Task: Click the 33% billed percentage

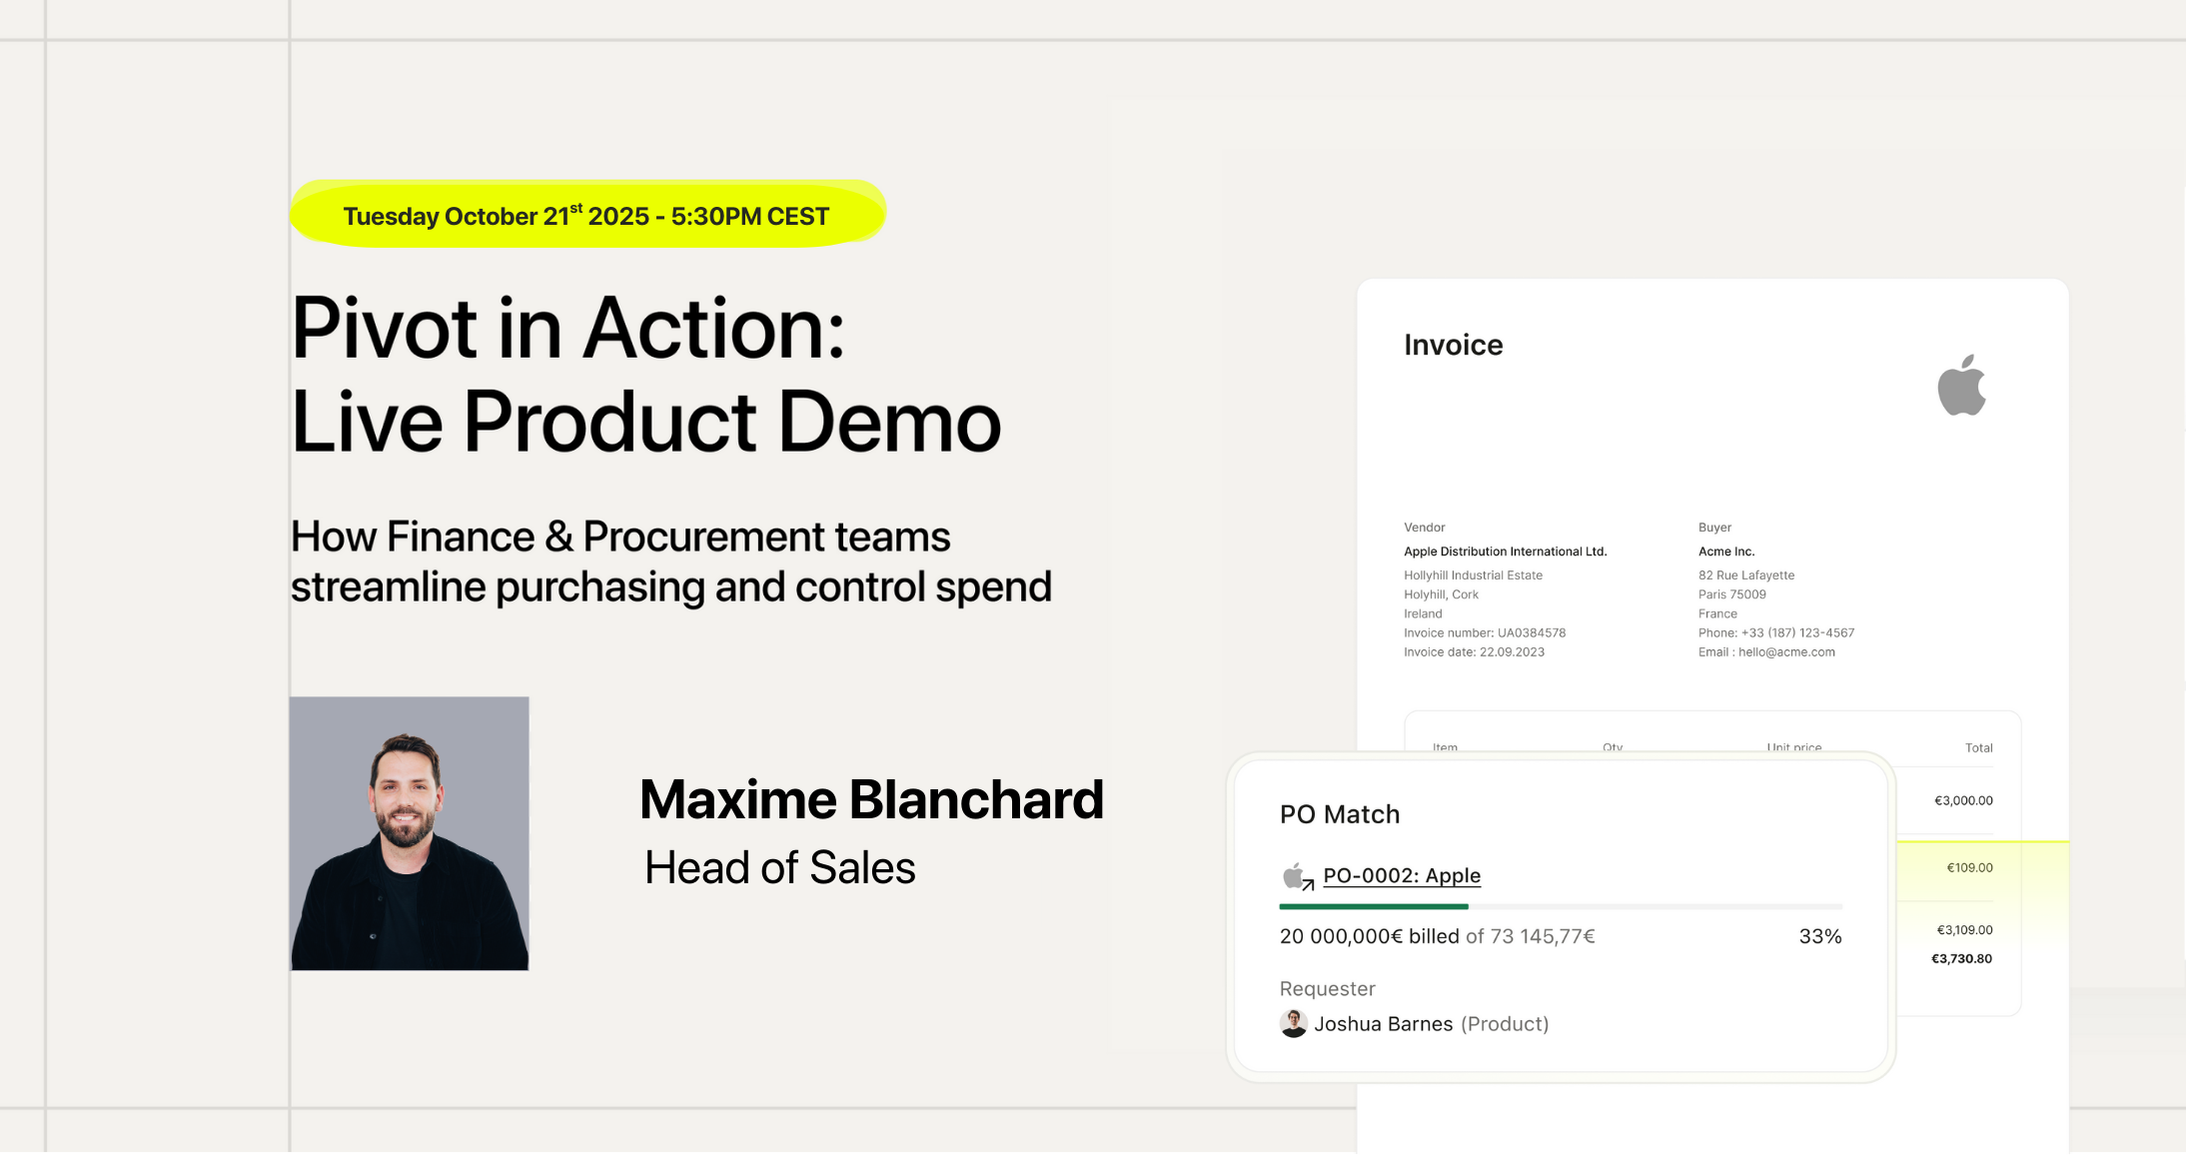Action: coord(1819,936)
